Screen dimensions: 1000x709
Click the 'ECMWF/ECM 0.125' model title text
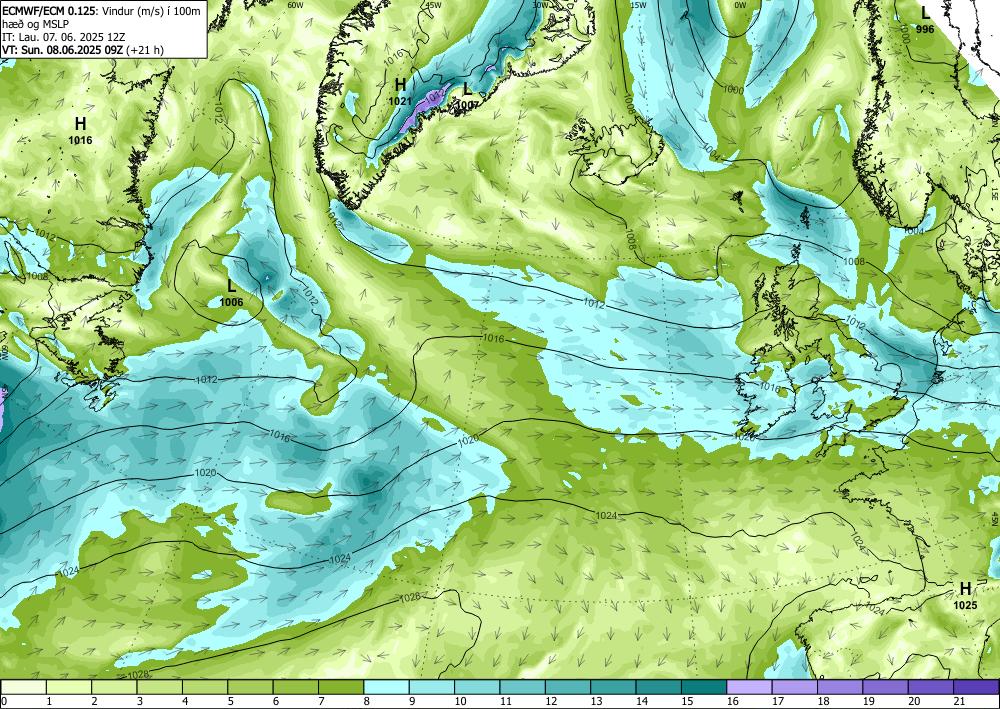click(x=49, y=11)
